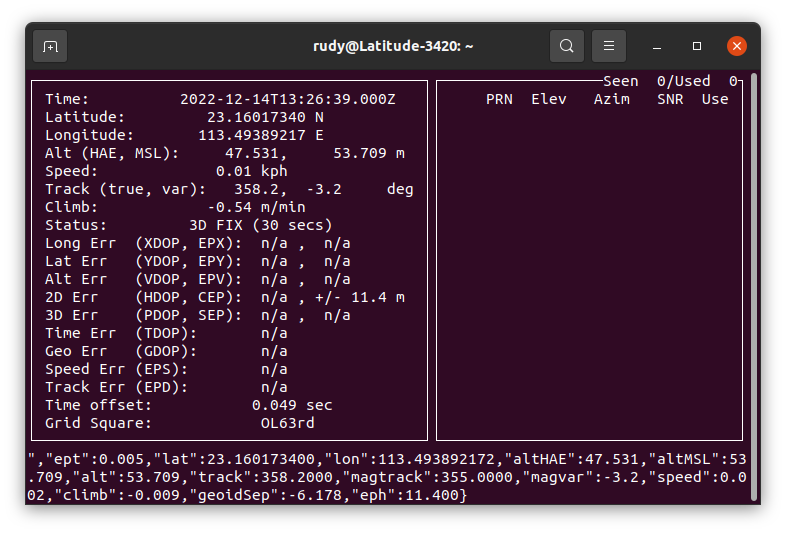786x533 pixels.
Task: Click longitude value 113.49389217 E
Action: (x=261, y=135)
